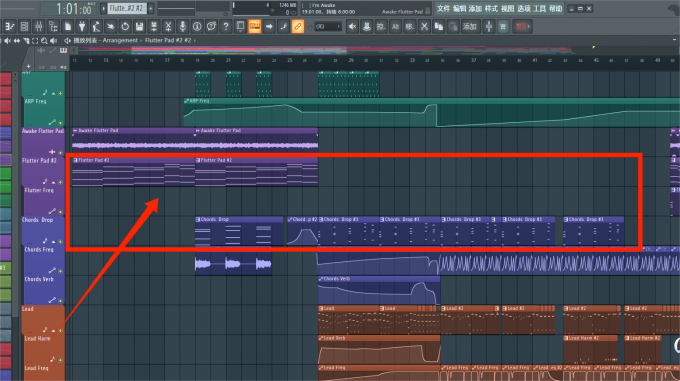680x381 pixels.
Task: Click the purple color block left of Flutter Pad #2
Action: (x=6, y=160)
